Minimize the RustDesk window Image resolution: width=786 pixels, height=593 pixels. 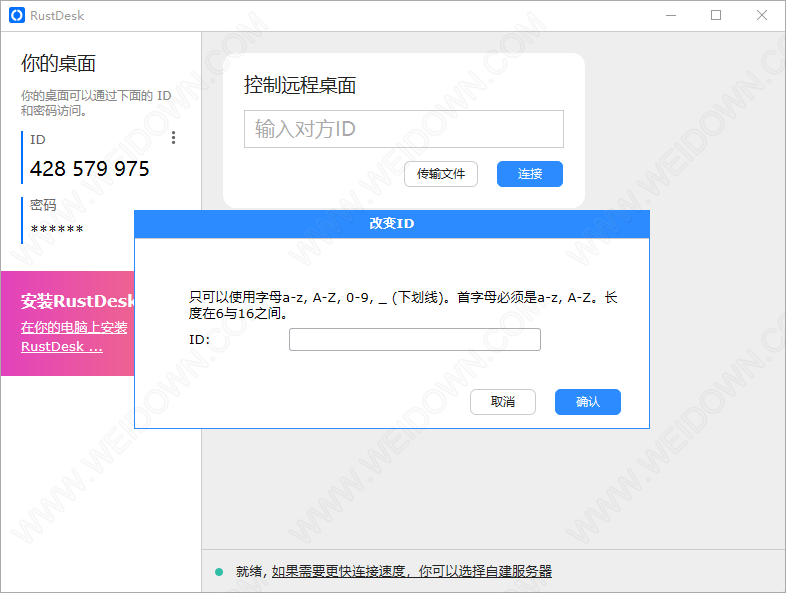[x=671, y=16]
